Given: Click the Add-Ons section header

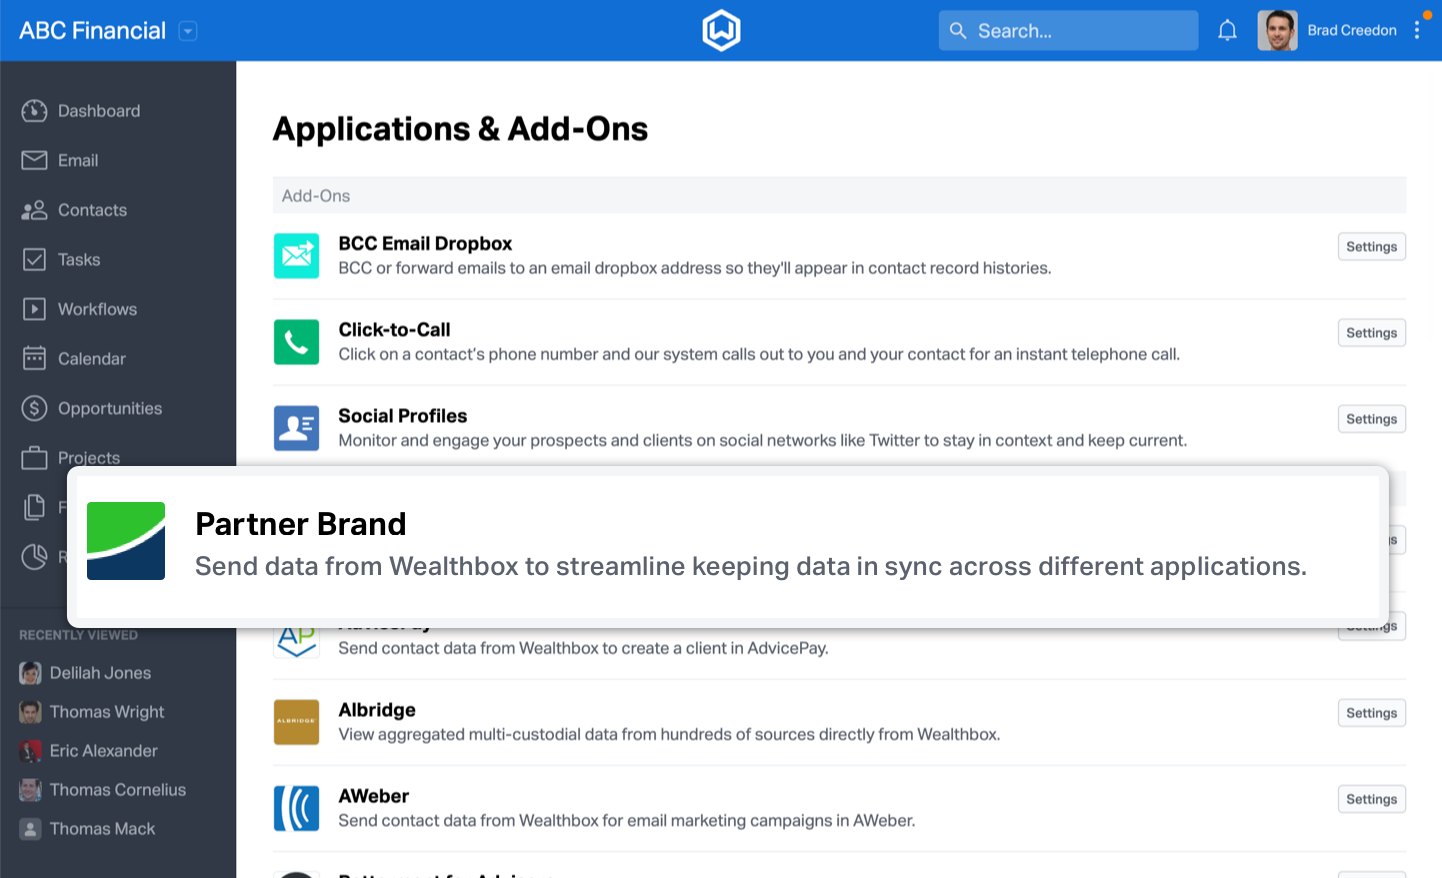Looking at the screenshot, I should (x=839, y=196).
